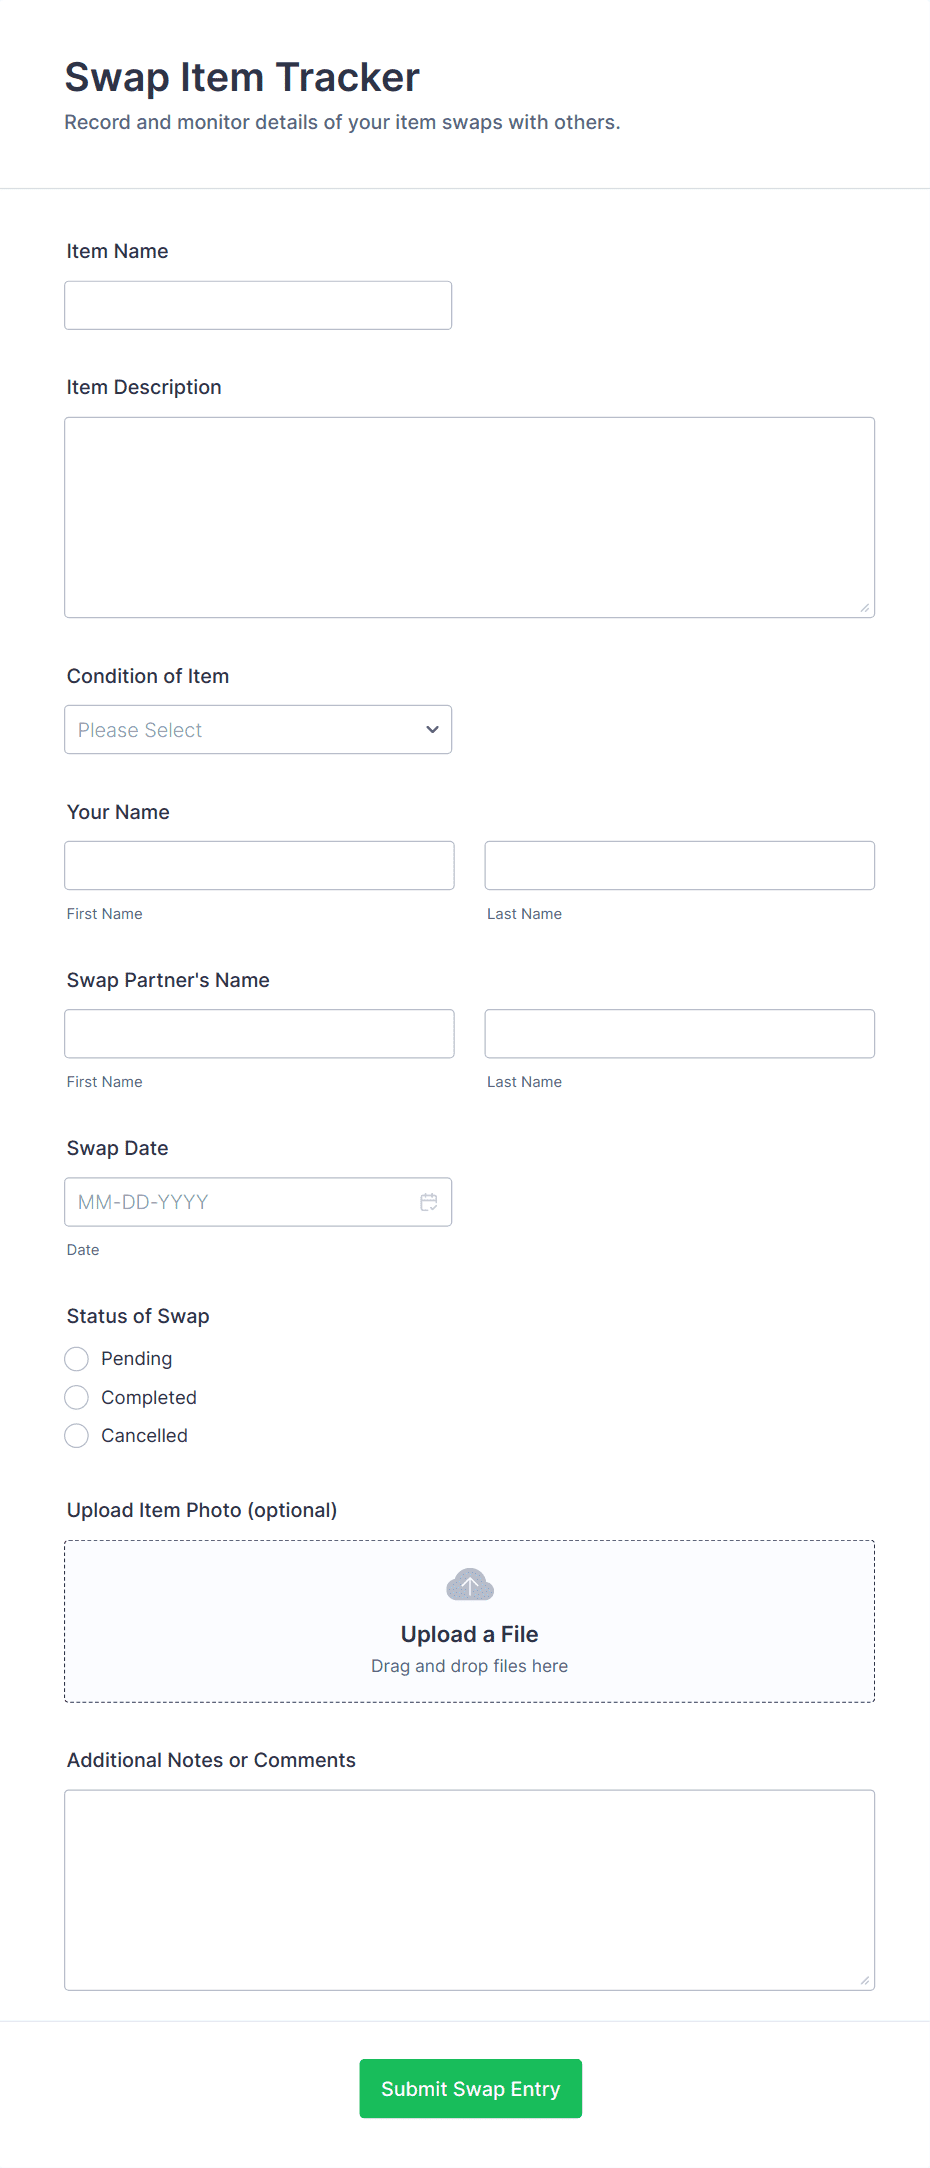The height and width of the screenshot is (2168, 930).
Task: Click the Drag and drop files area
Action: (x=470, y=1666)
